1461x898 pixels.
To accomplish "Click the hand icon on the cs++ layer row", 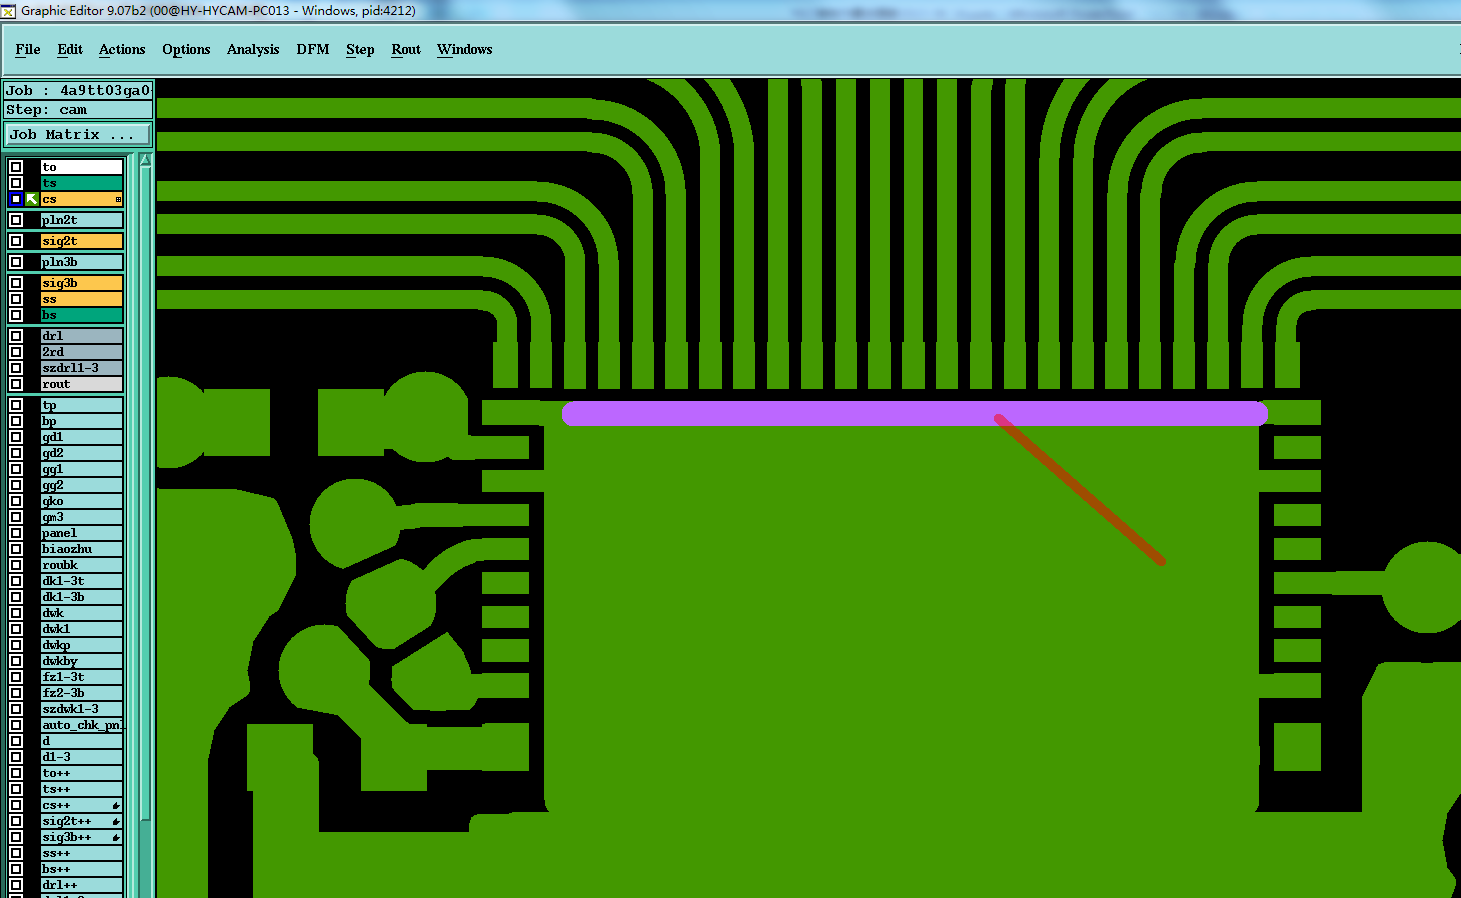I will [x=116, y=805].
